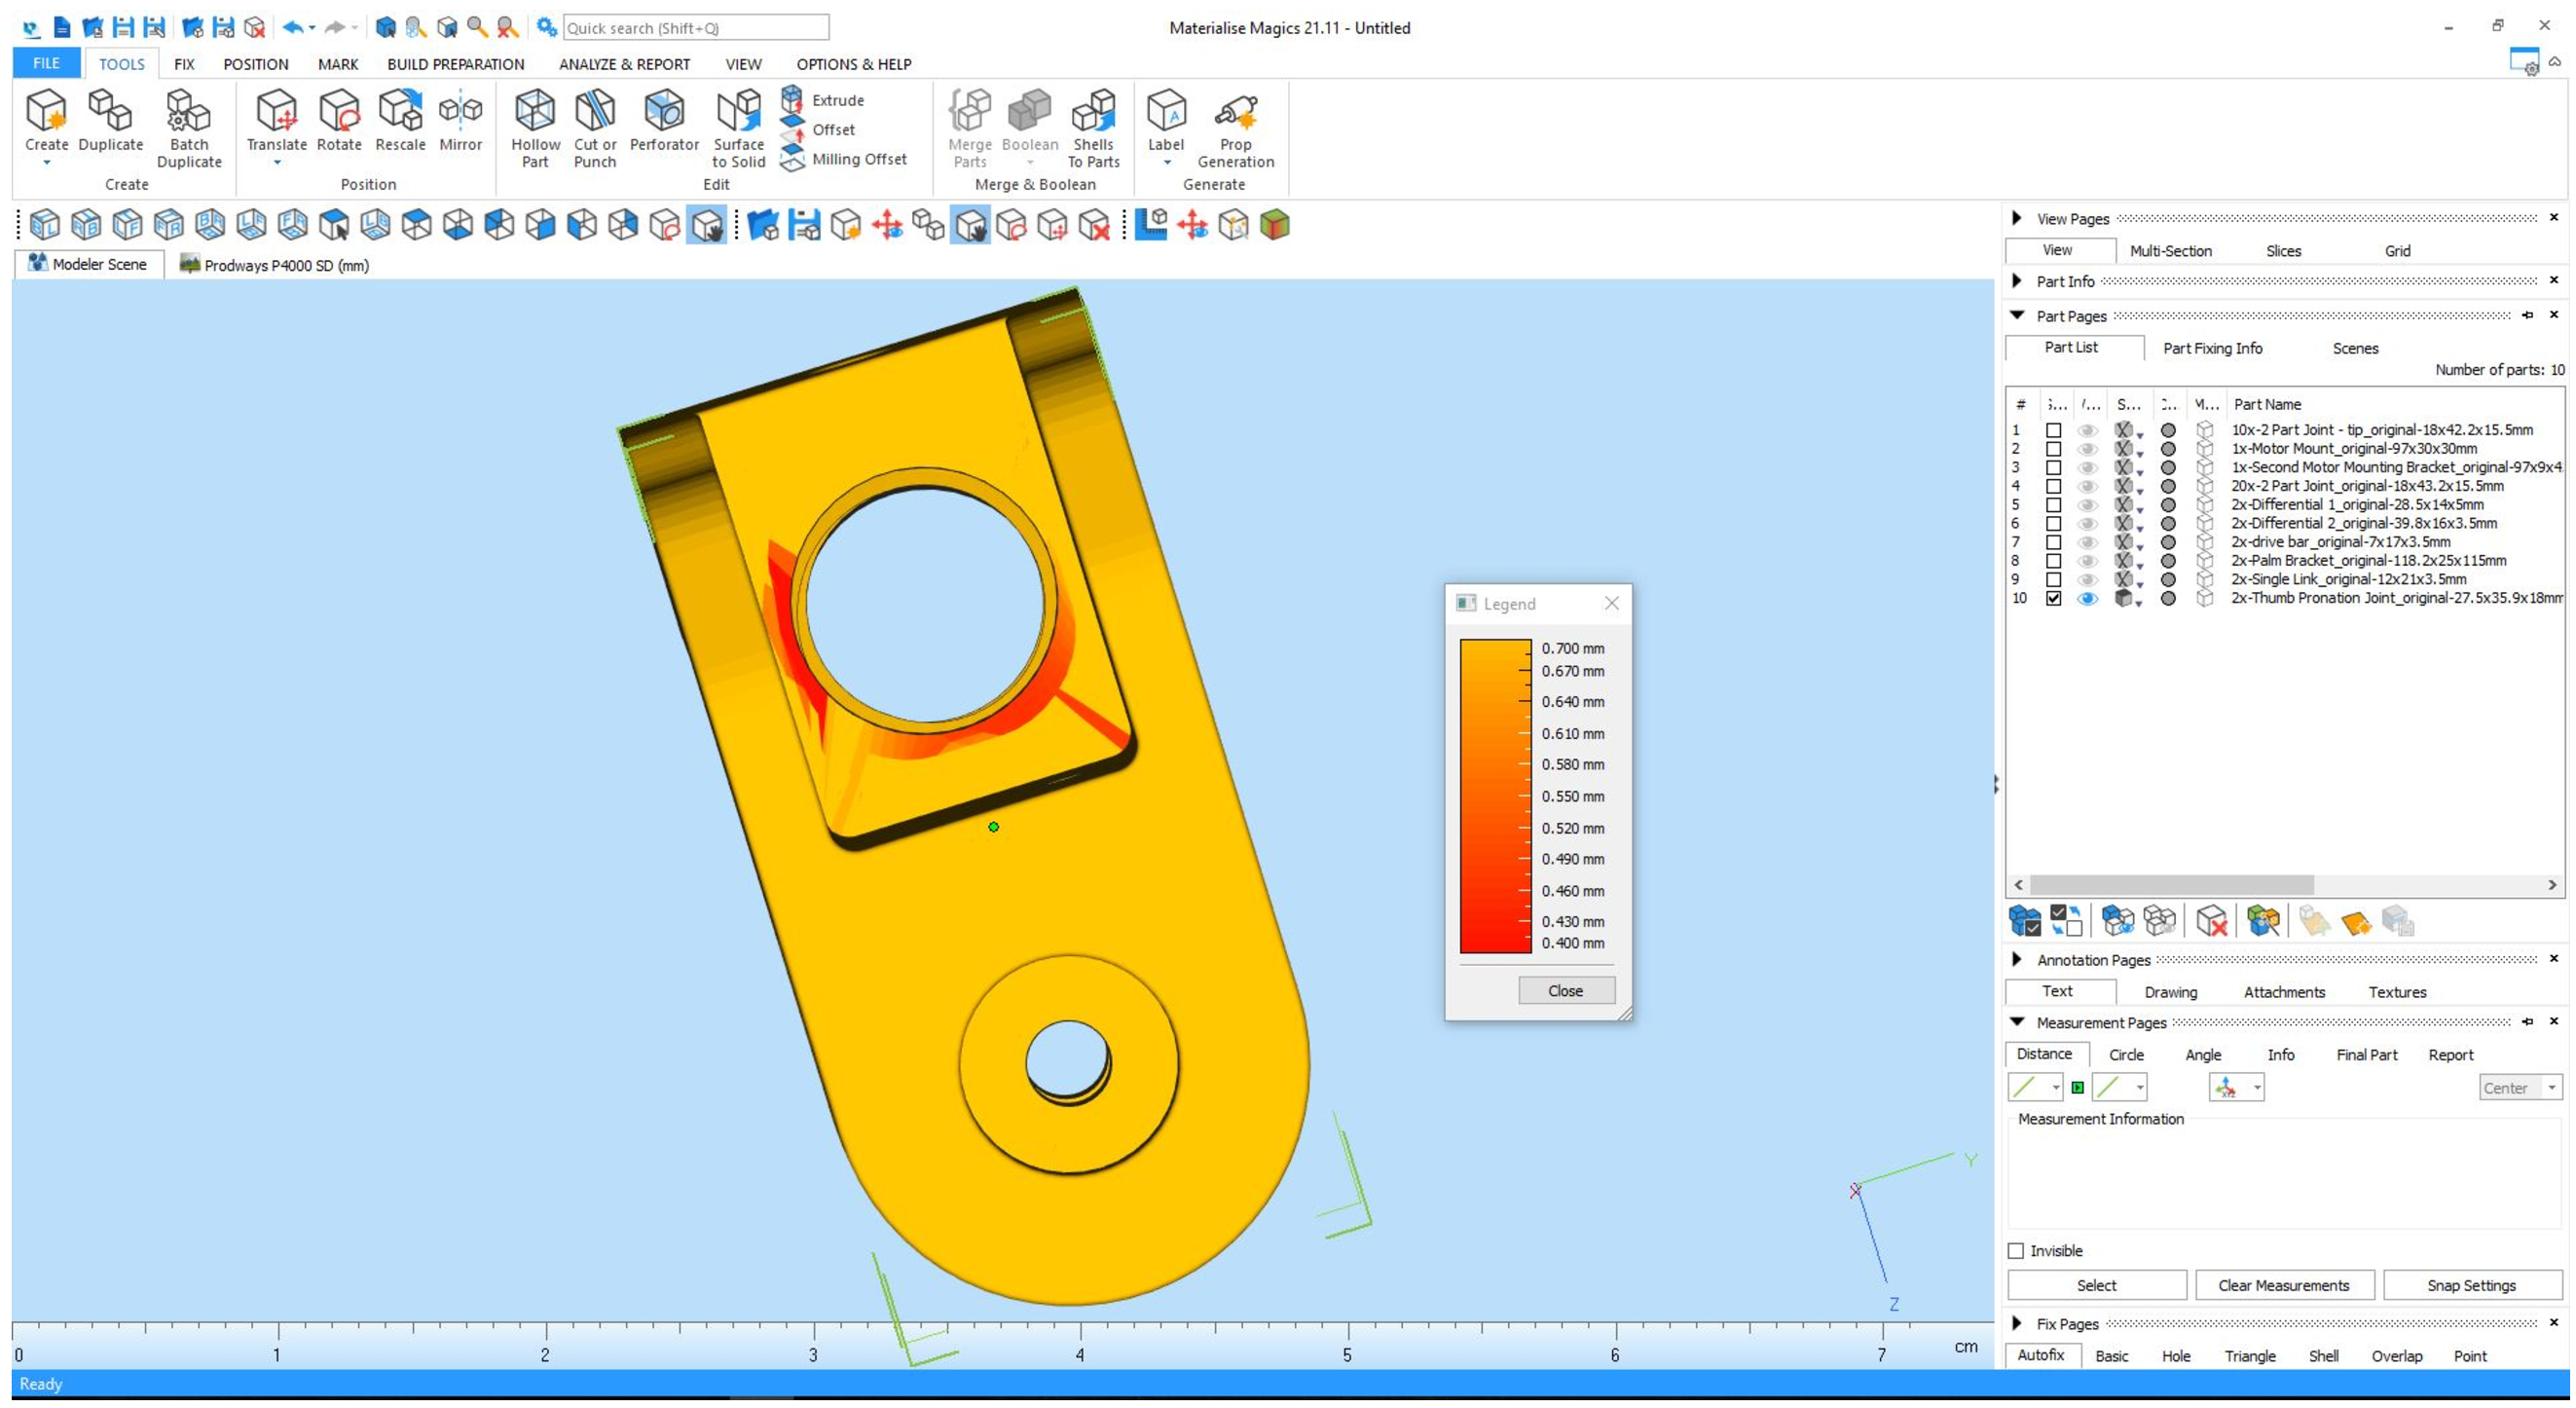Close the Legend dialog with Close button
2576x1408 pixels.
point(1565,990)
